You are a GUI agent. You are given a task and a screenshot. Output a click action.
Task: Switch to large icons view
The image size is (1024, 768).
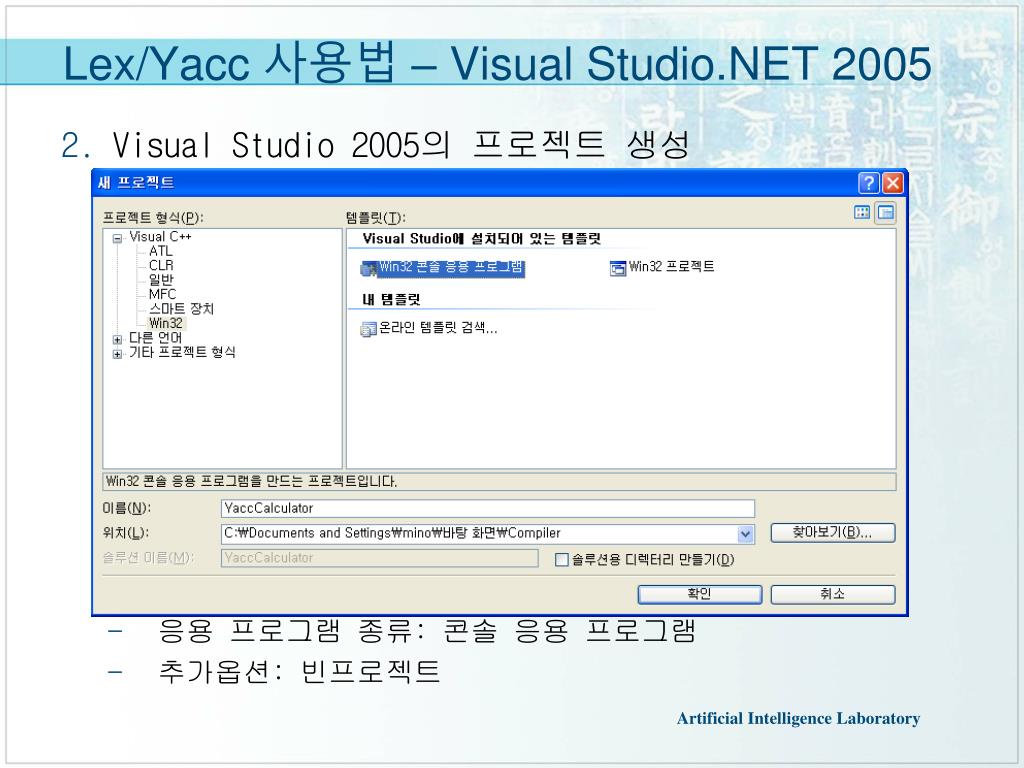pos(862,212)
